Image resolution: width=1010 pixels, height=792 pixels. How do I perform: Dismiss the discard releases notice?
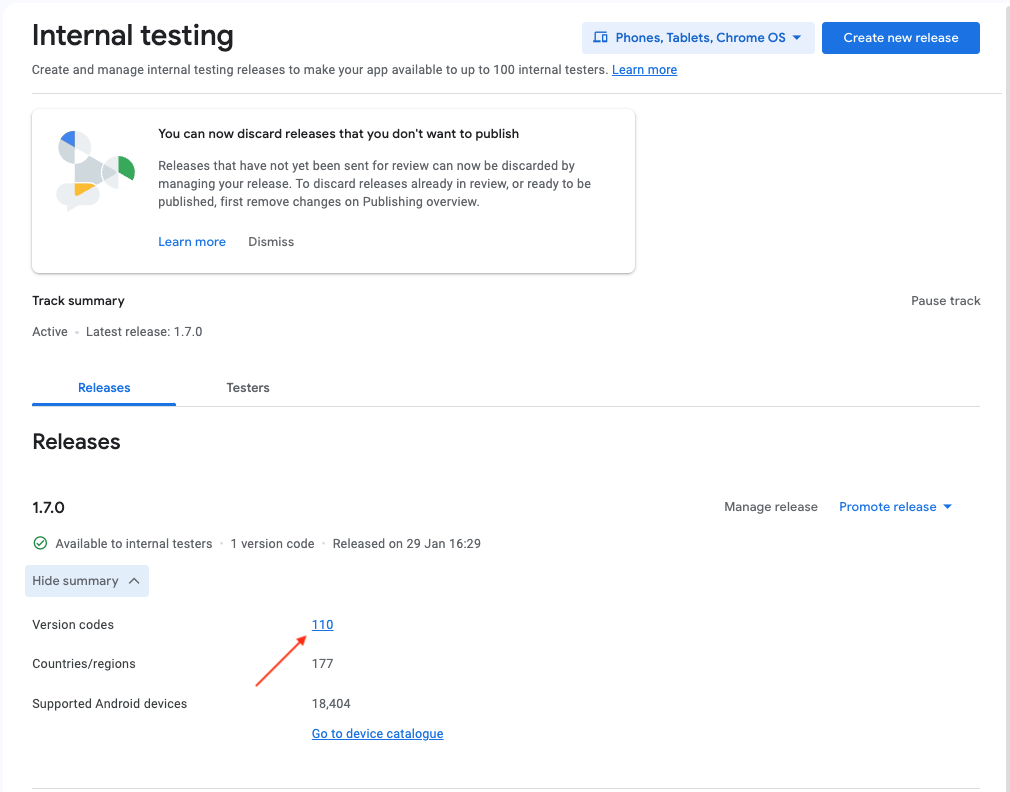point(271,242)
